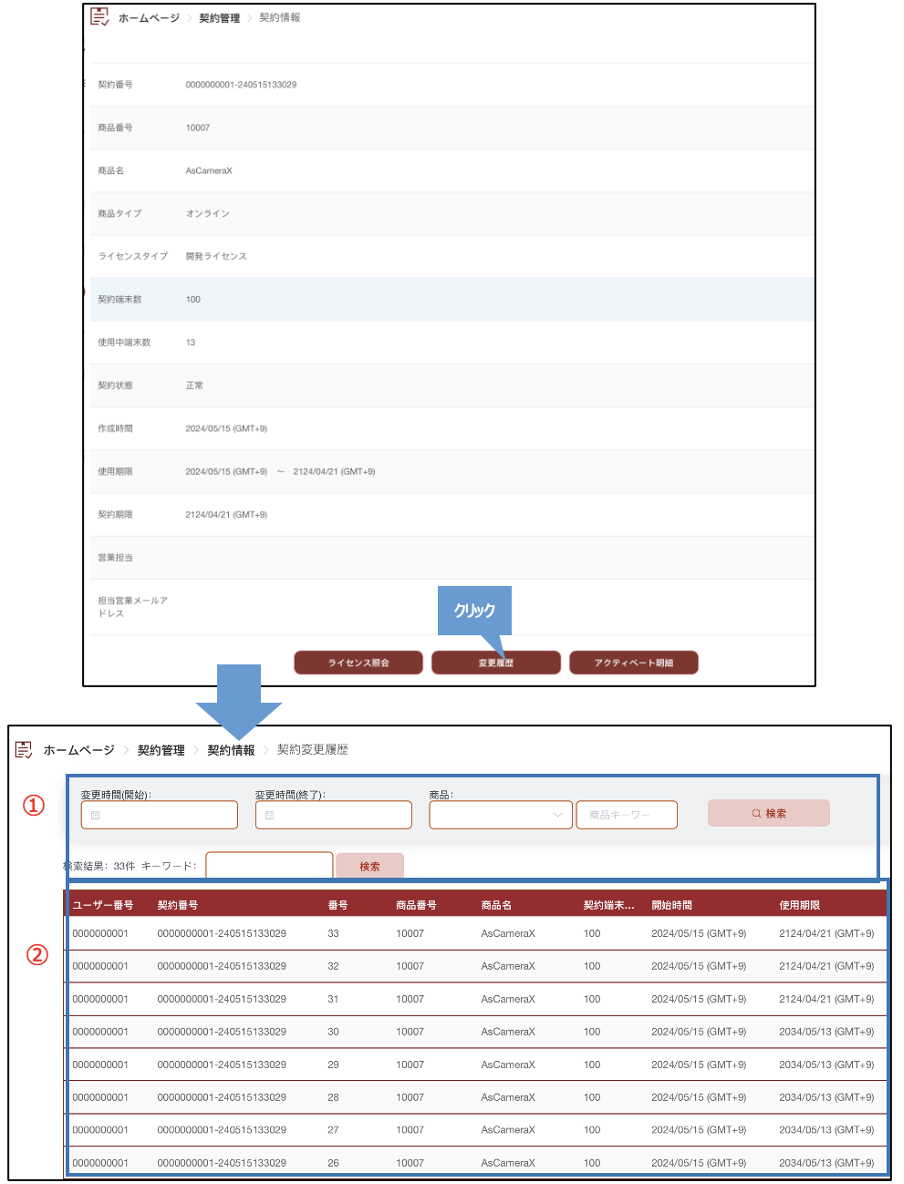Click the 使用期限 column header in the table
Image resolution: width=904 pixels, height=1184 pixels.
click(x=799, y=905)
